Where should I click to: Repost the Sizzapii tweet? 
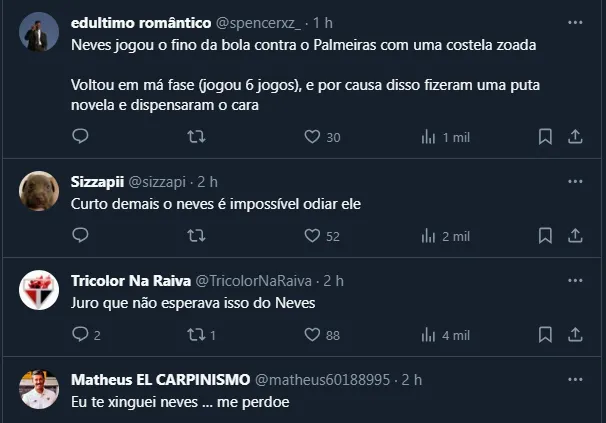coord(197,236)
